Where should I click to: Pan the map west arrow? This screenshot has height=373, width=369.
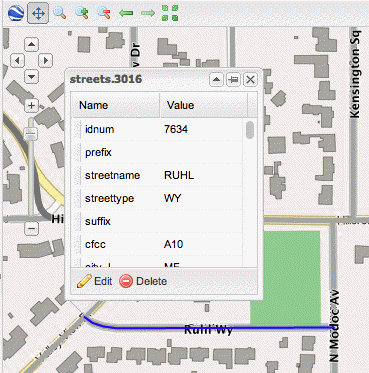point(18,61)
